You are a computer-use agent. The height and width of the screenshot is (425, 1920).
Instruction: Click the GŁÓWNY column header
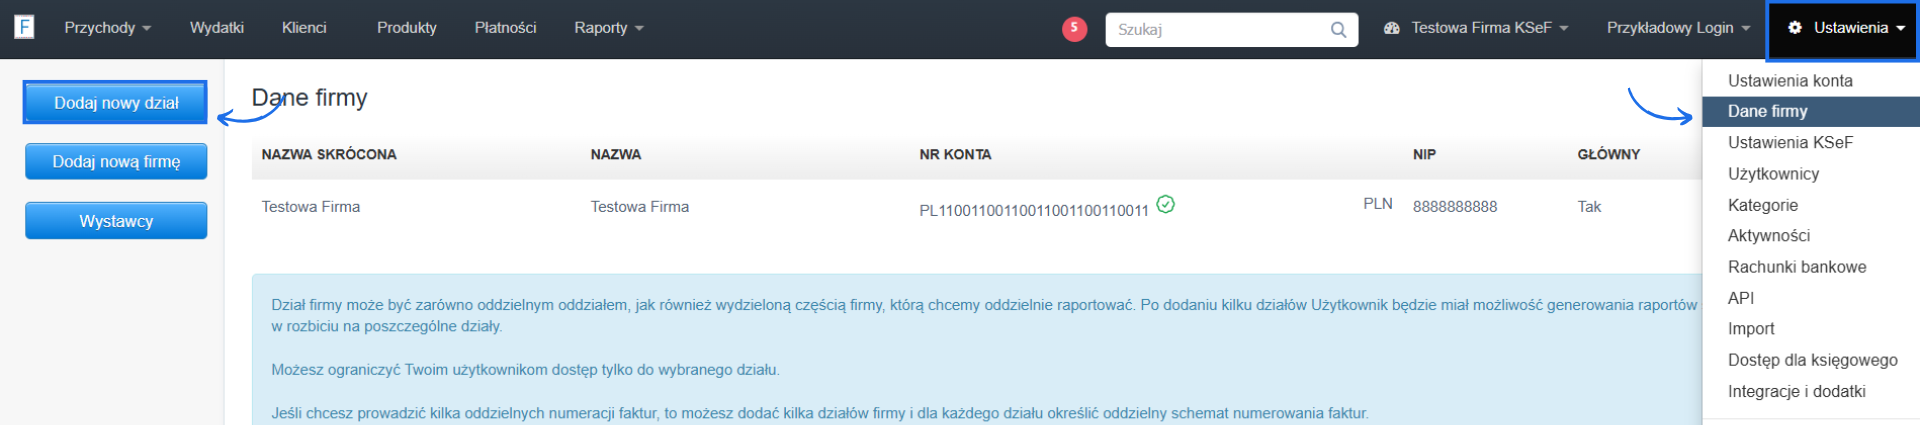tap(1608, 155)
